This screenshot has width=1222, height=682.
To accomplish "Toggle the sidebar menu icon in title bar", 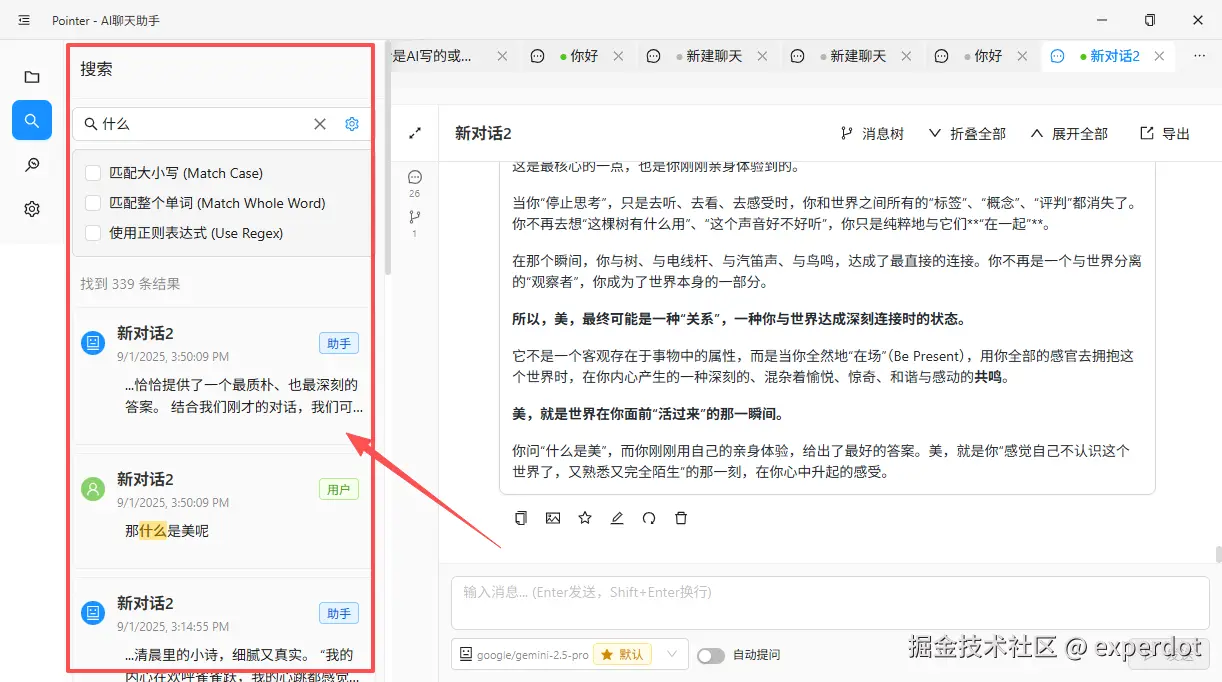I will coord(24,20).
